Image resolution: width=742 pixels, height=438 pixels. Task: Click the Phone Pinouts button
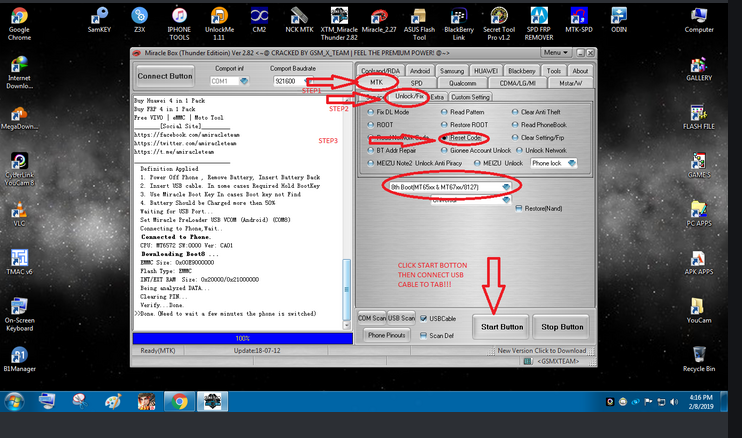click(x=387, y=335)
